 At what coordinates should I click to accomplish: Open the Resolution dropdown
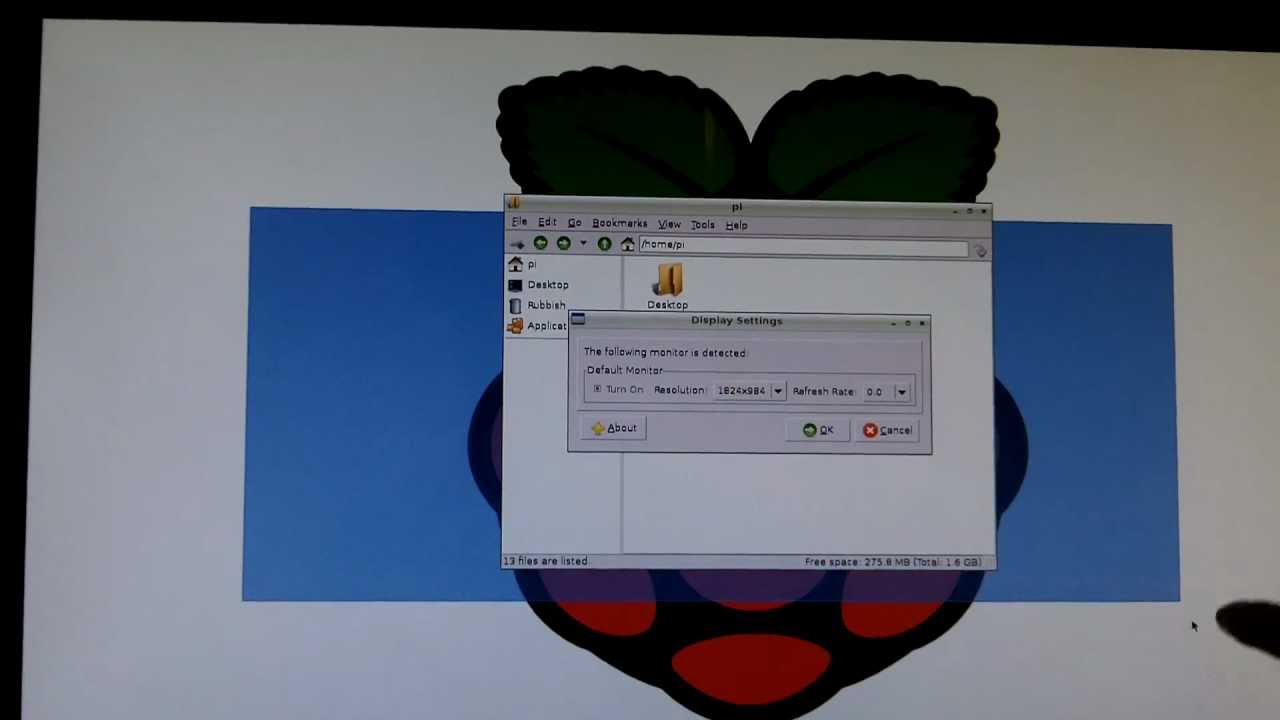[x=749, y=391]
